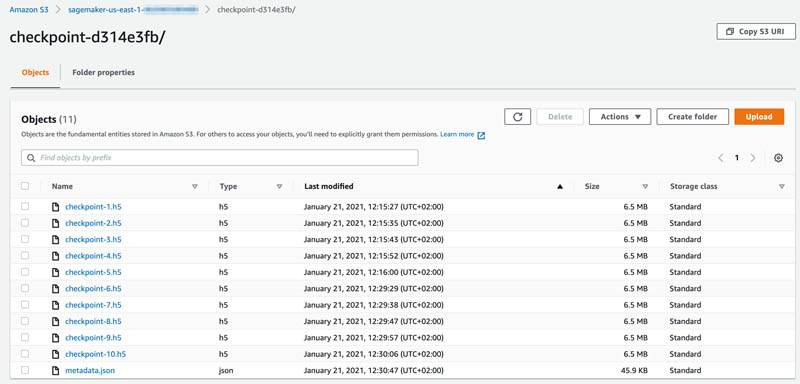The height and width of the screenshot is (384, 800).
Task: Click file icon beside checkpoint-2.h5
Action: (x=56, y=223)
